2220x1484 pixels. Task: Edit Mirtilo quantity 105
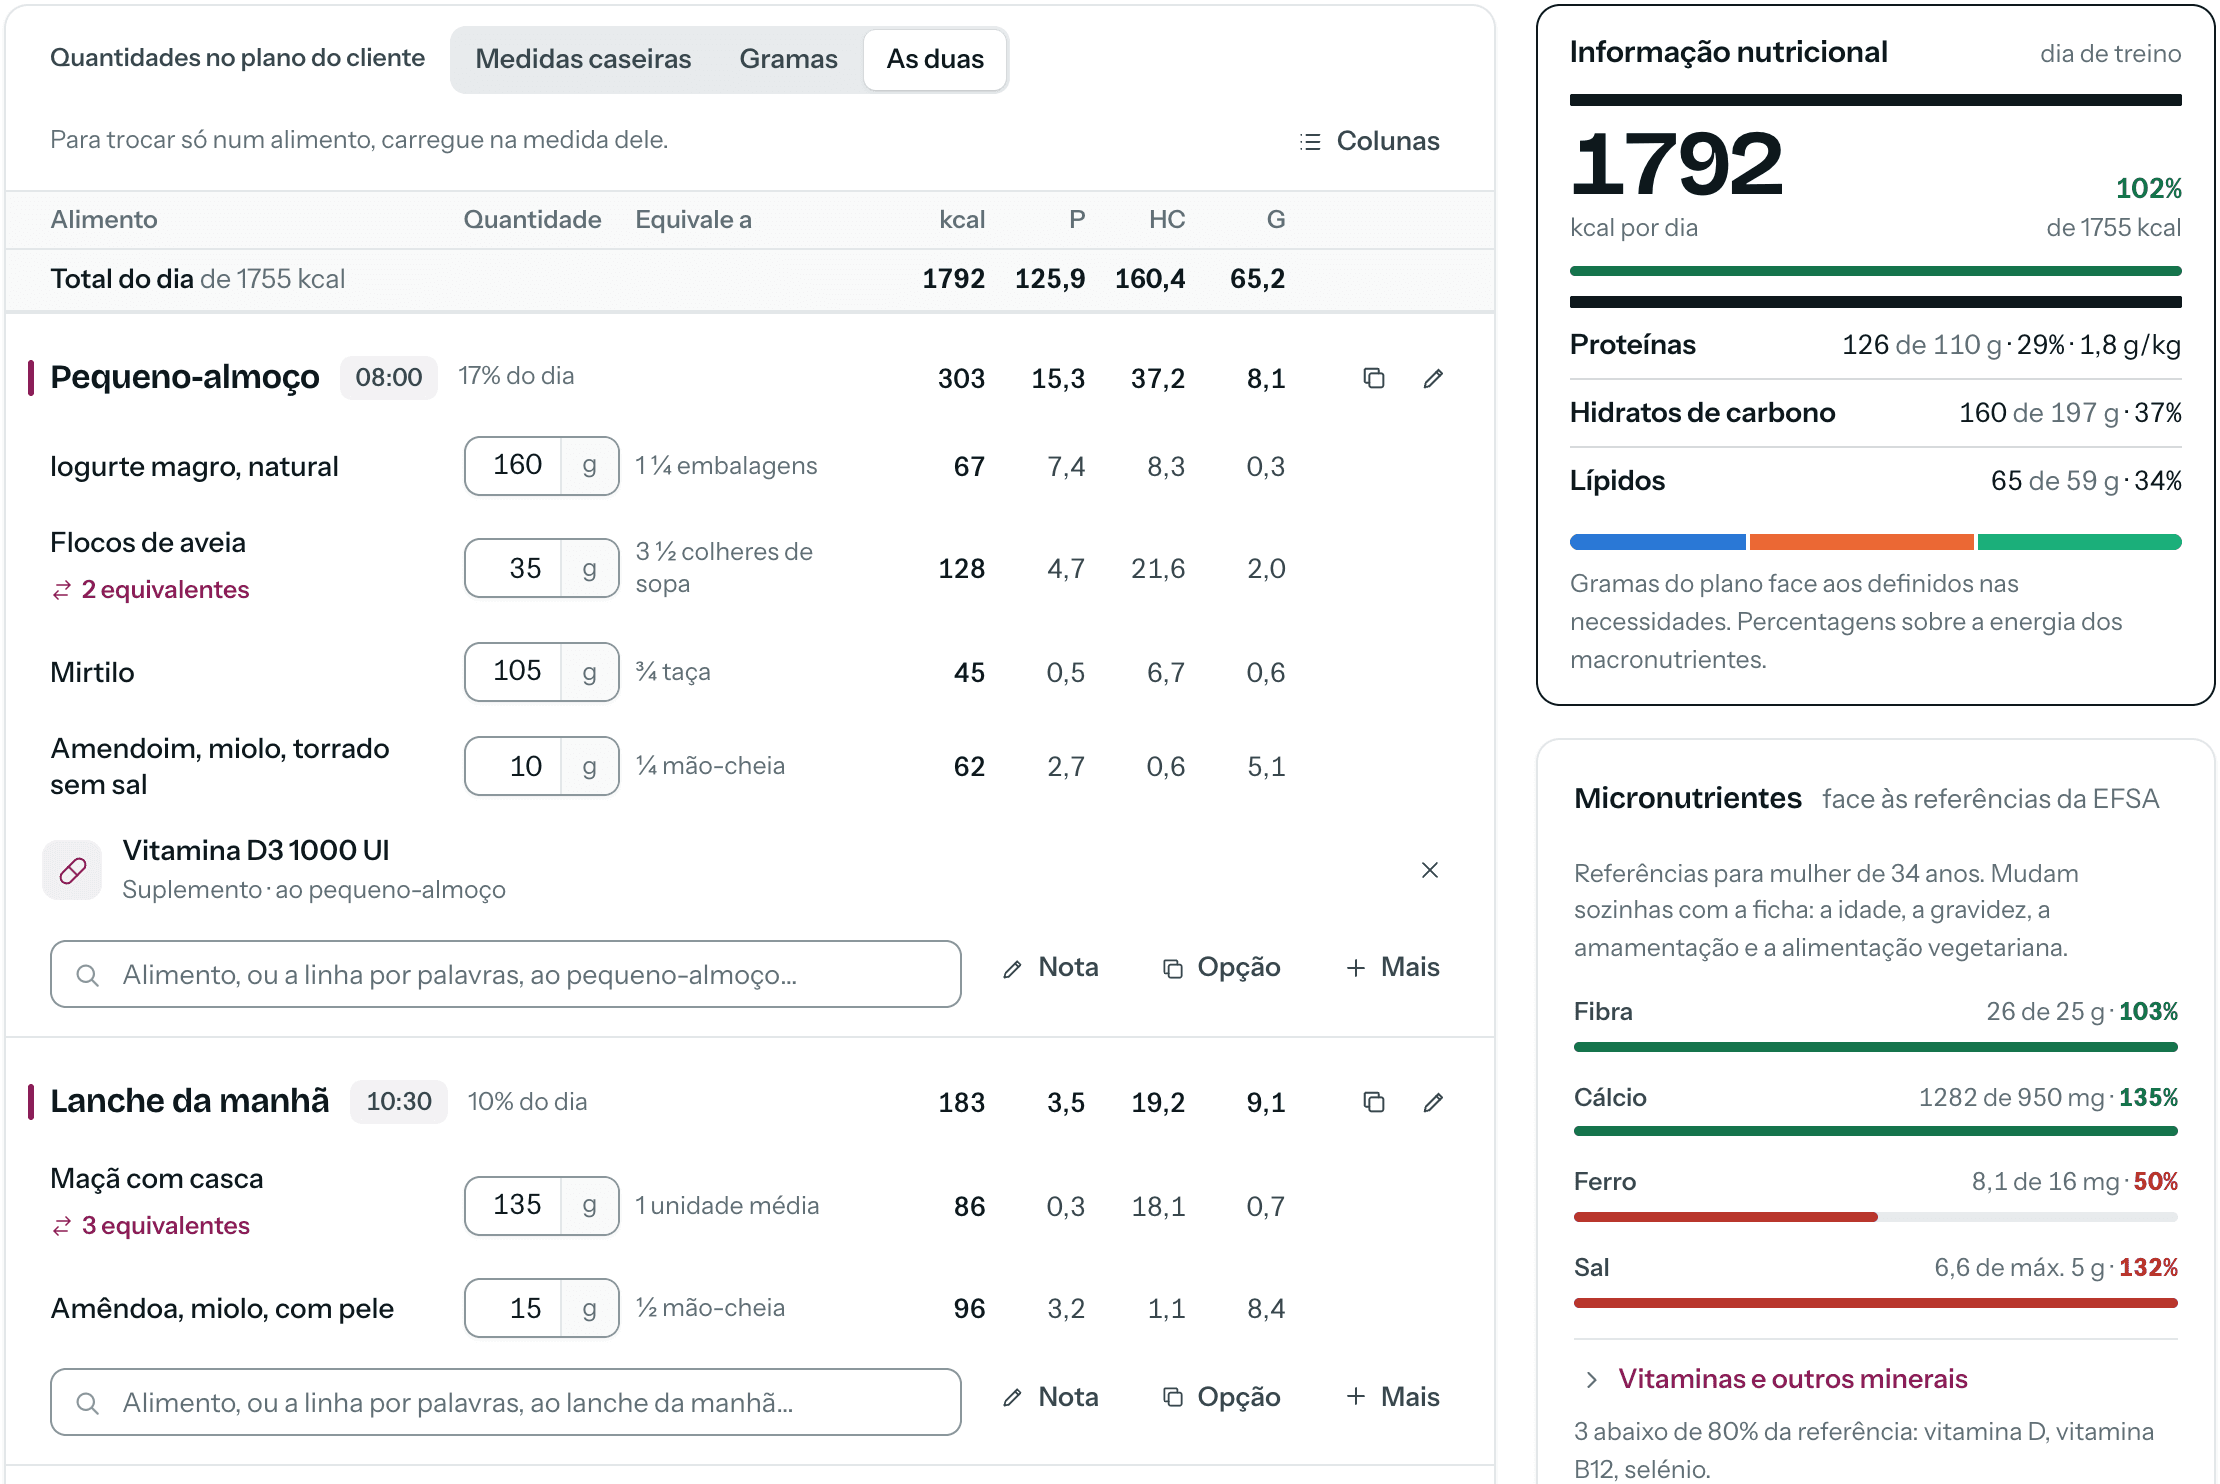click(514, 672)
